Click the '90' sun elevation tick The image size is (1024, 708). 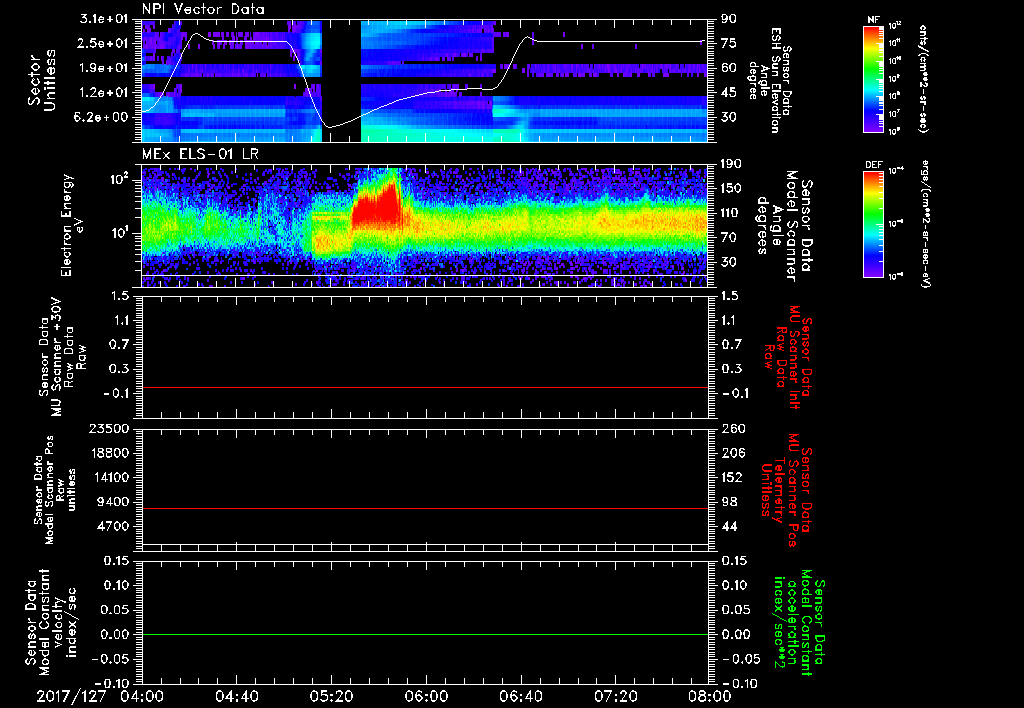[729, 18]
